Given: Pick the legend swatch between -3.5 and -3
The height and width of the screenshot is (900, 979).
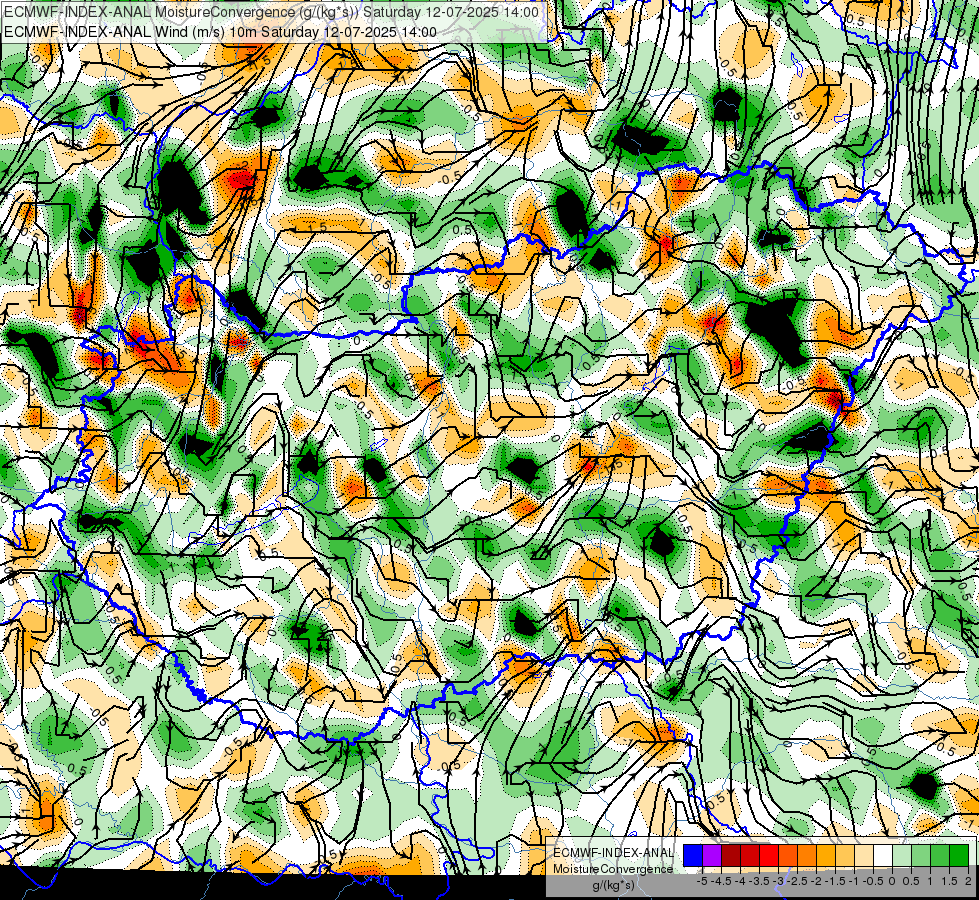Looking at the screenshot, I should pyautogui.click(x=769, y=855).
